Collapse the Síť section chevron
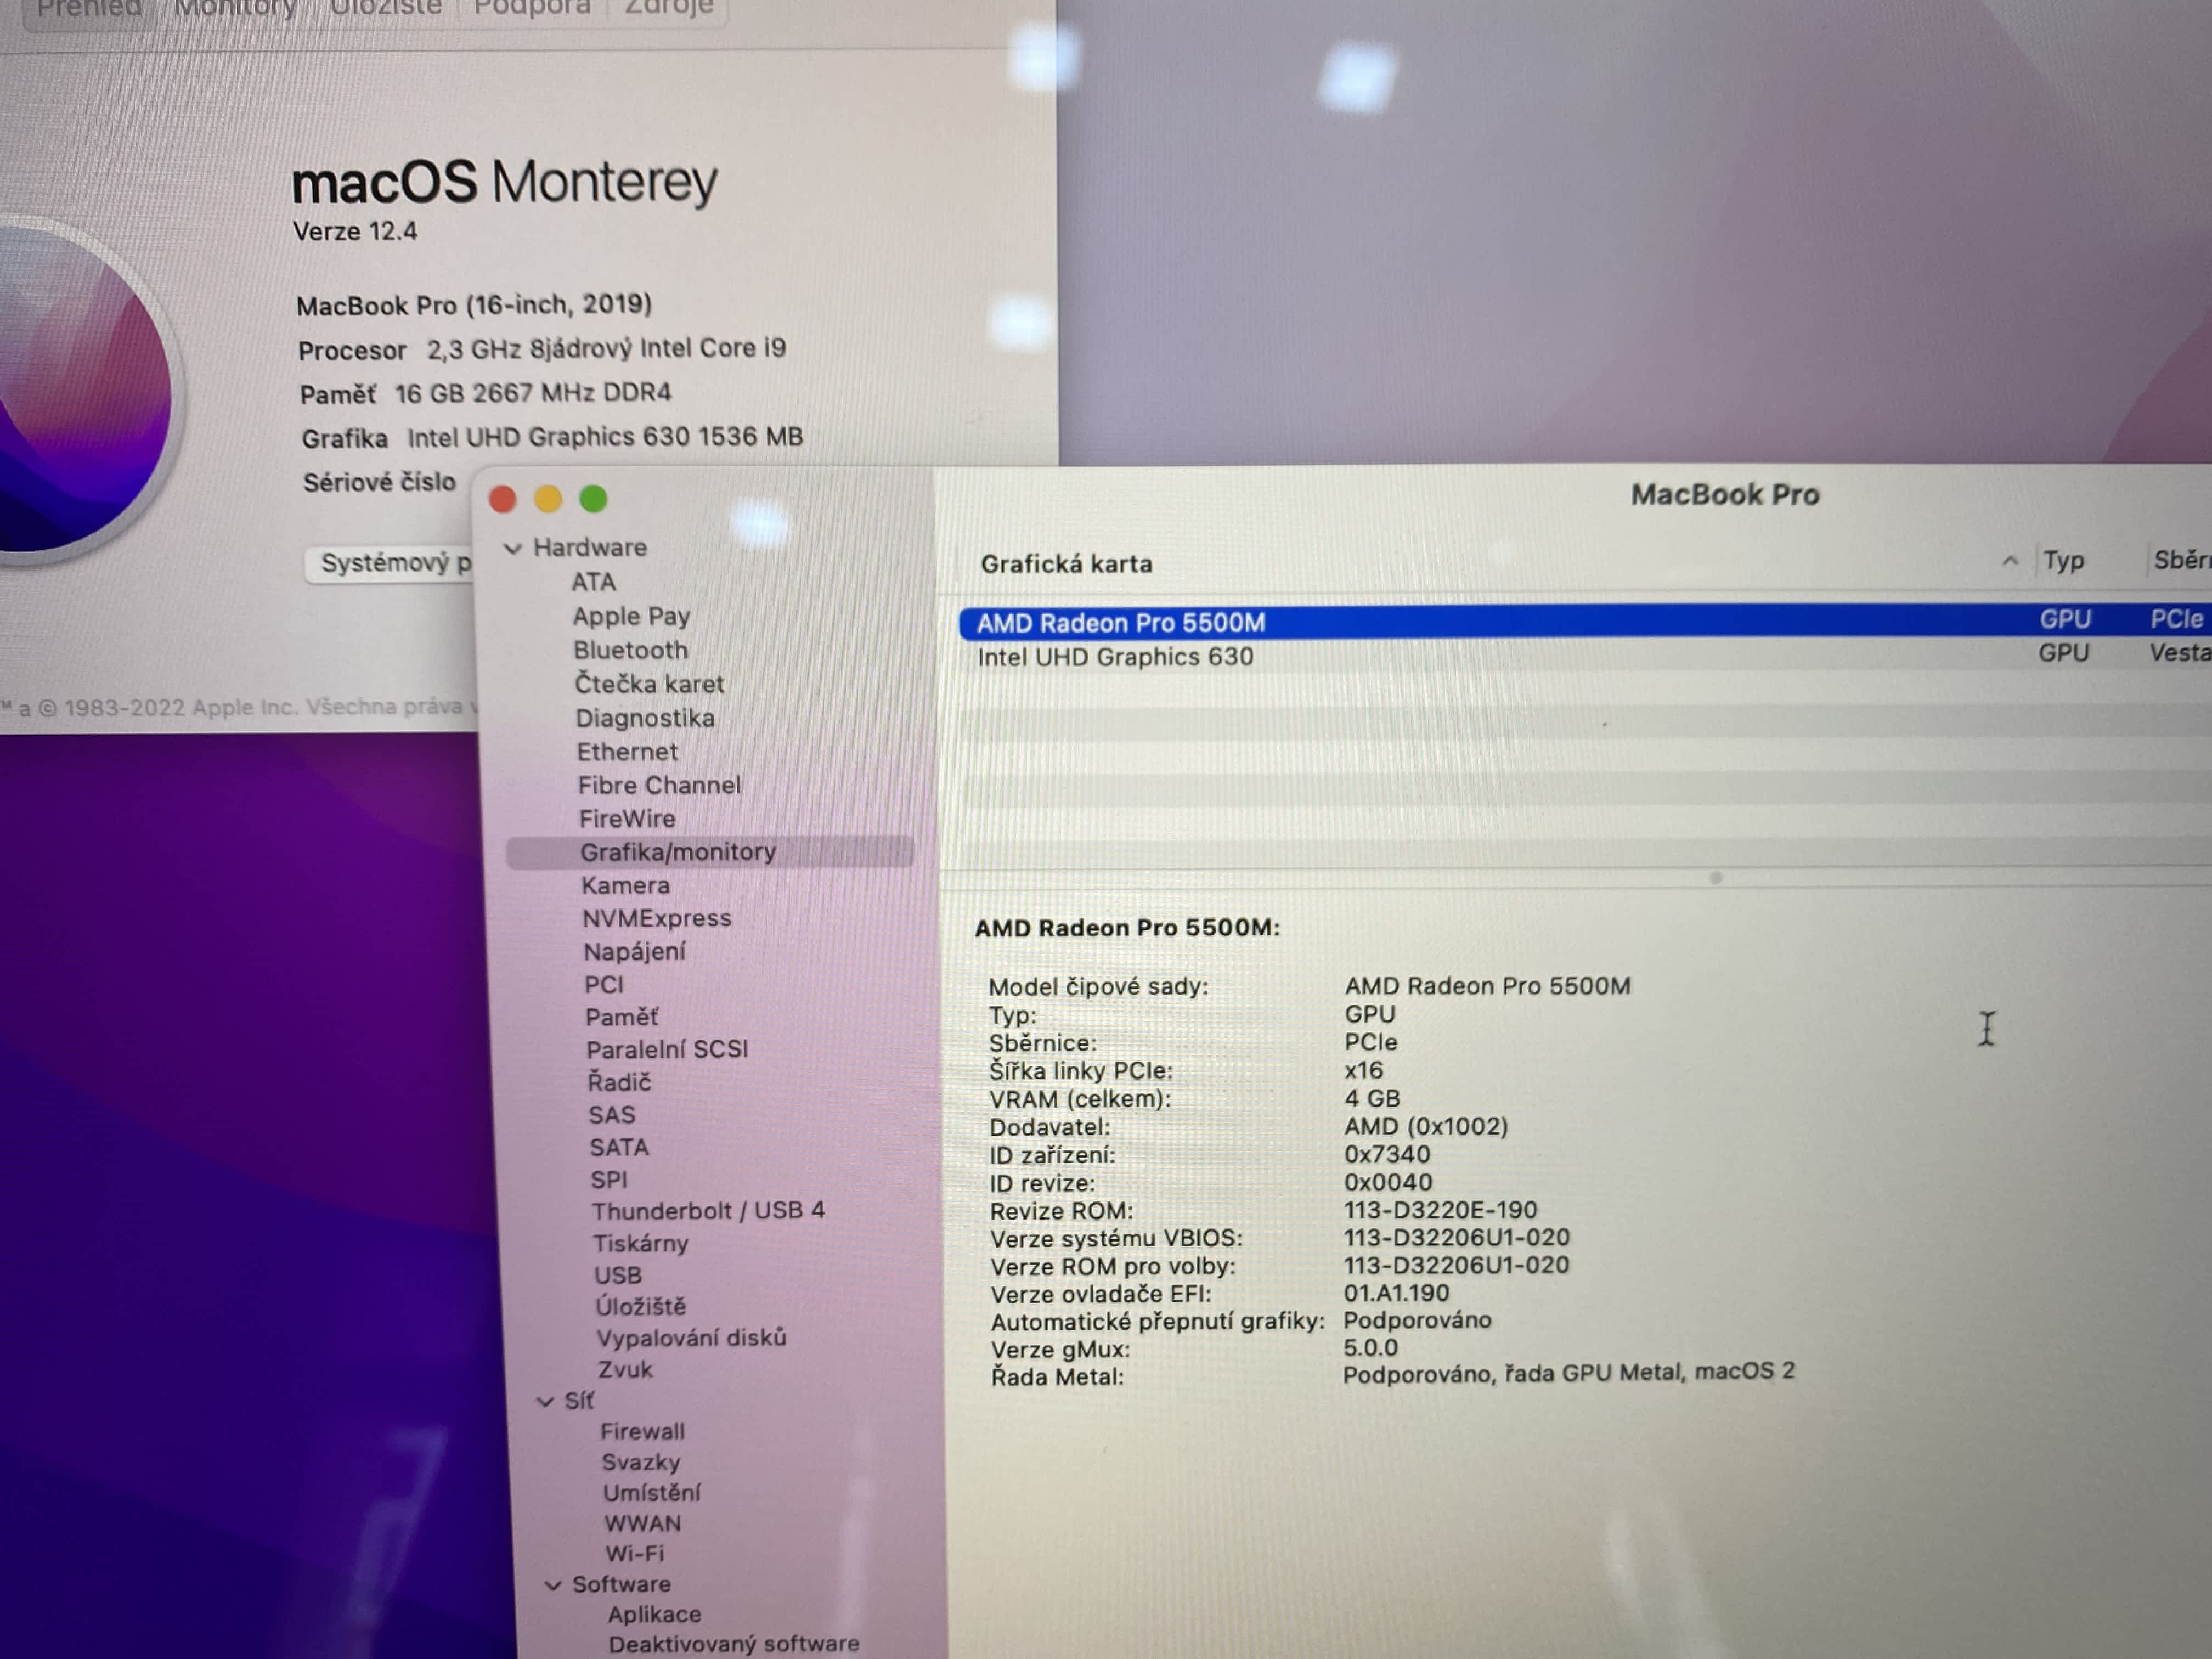The image size is (2212, 1659). 546,1402
